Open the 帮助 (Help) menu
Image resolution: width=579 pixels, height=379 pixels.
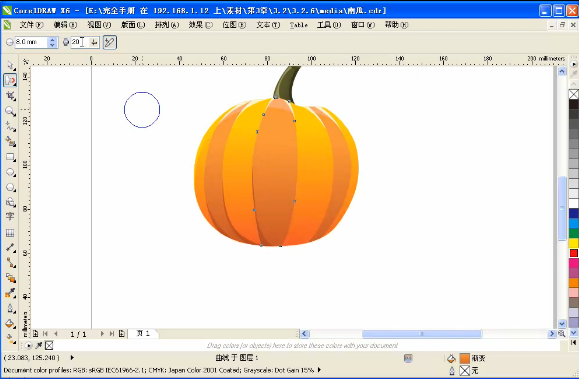[x=396, y=25]
